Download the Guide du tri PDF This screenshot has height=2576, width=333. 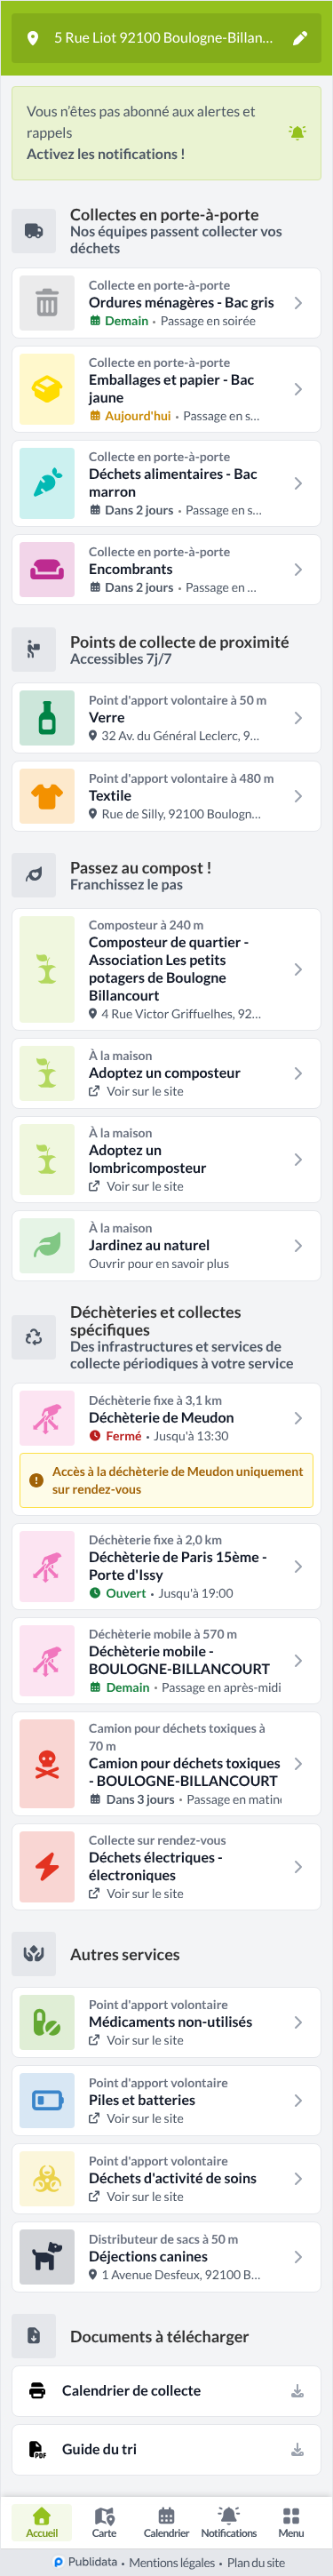(x=297, y=2449)
